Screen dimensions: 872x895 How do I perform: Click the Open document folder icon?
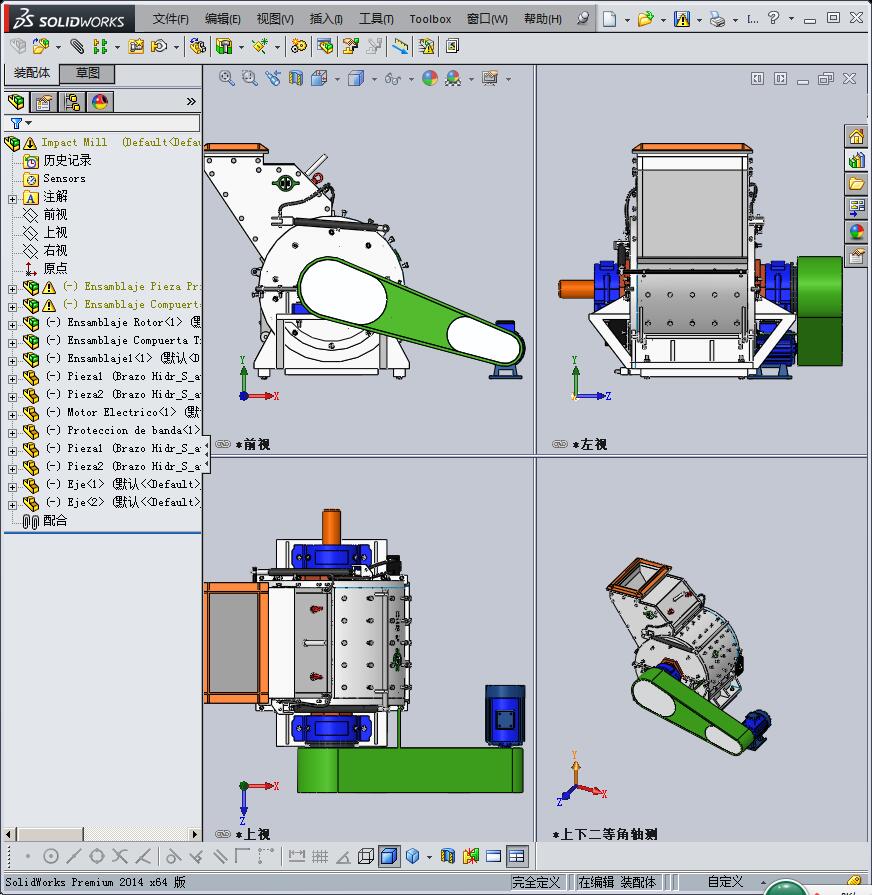click(x=645, y=19)
